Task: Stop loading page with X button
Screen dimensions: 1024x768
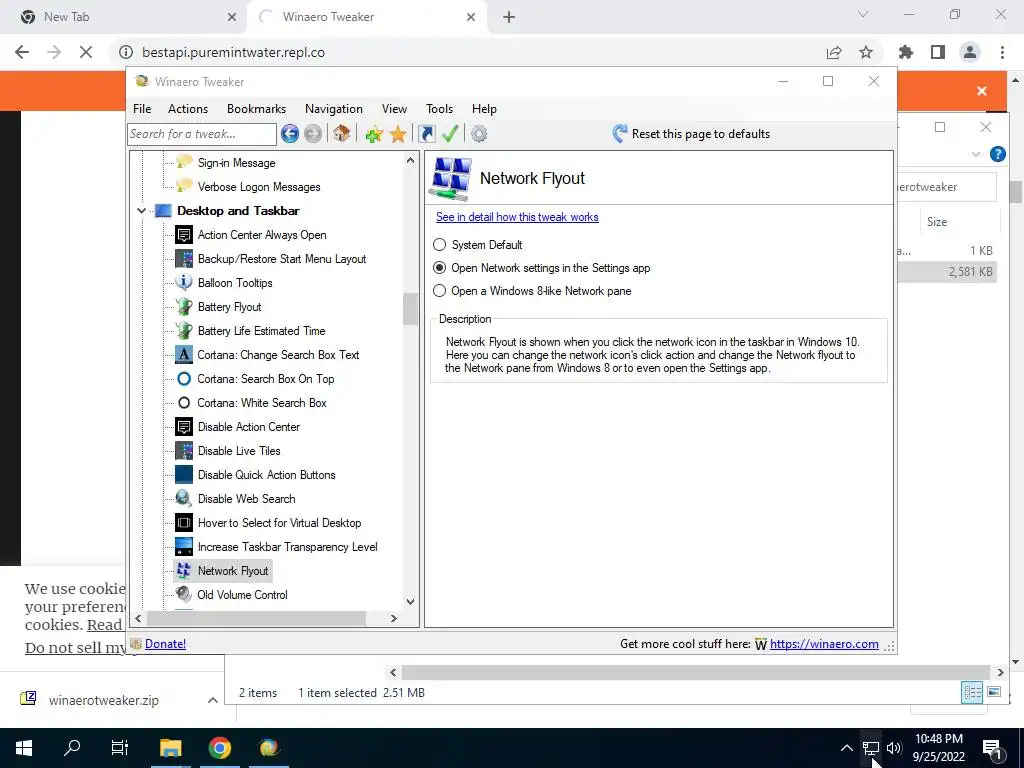Action: [x=86, y=52]
